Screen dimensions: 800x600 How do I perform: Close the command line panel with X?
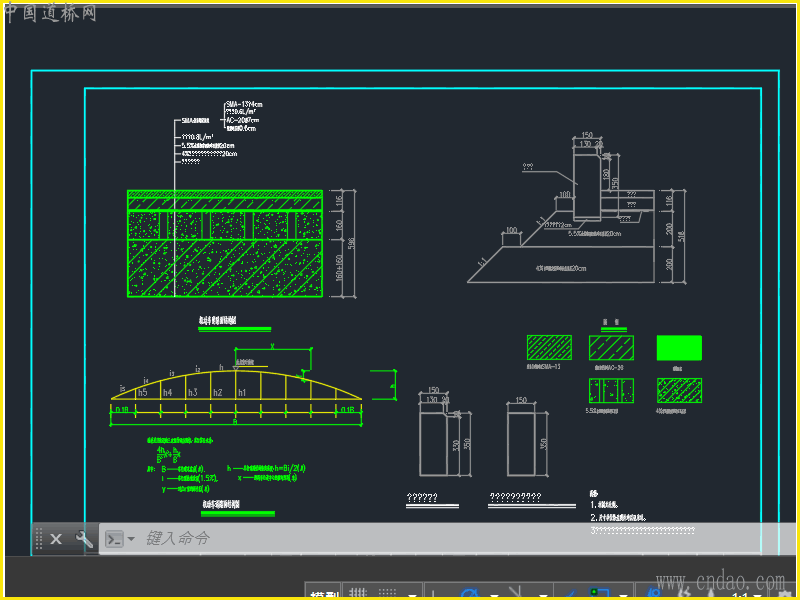tap(56, 539)
